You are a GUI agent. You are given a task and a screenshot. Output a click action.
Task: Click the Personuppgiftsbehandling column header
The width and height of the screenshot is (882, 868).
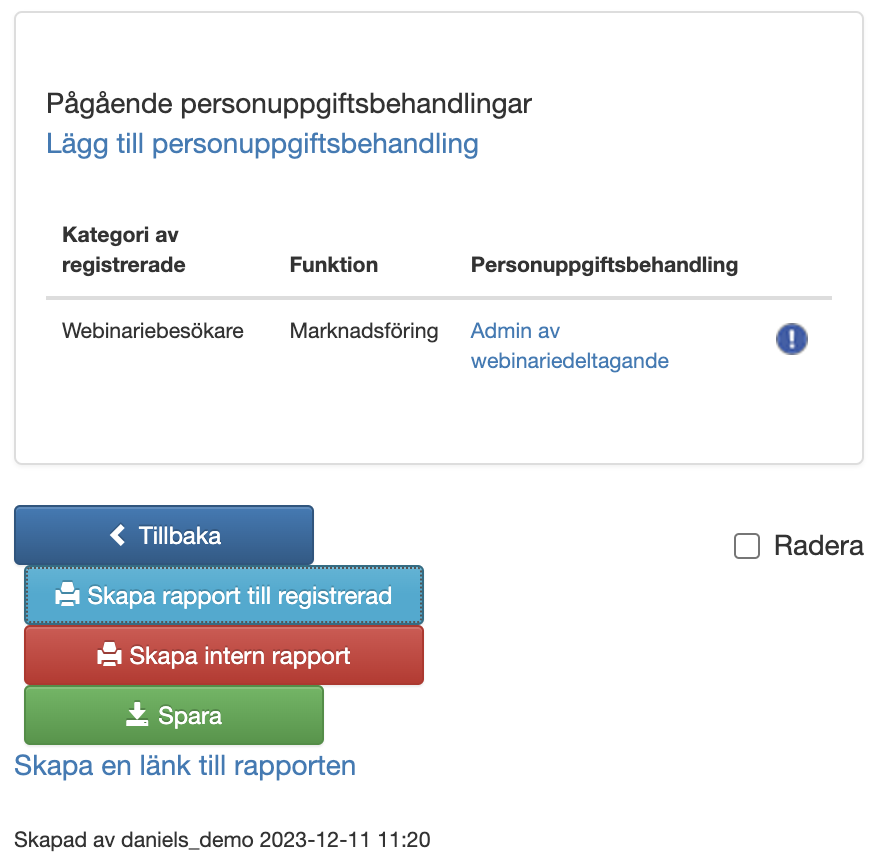[x=604, y=265]
